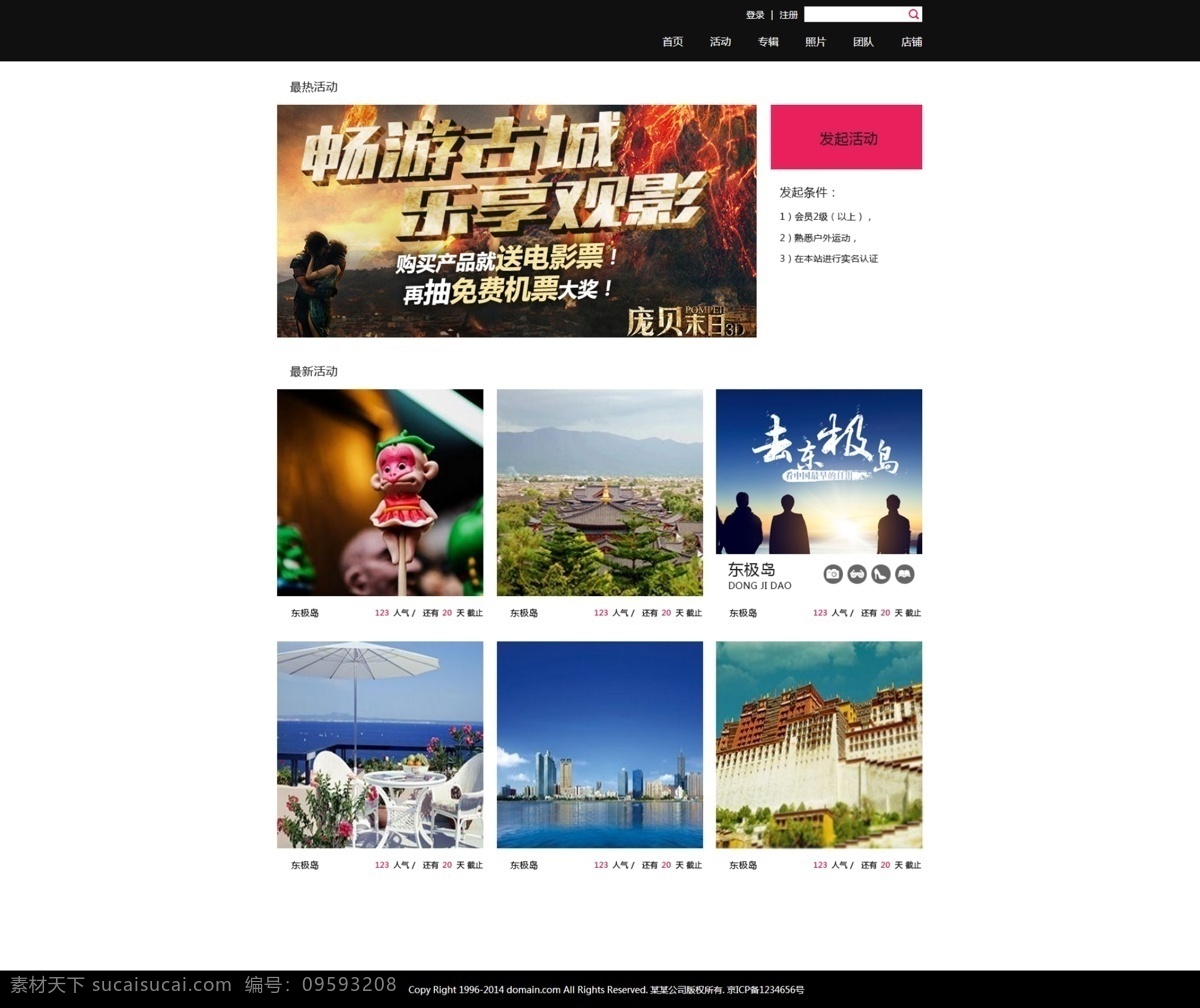Click the pink 发起活动 button
This screenshot has width=1200, height=1008.
(x=846, y=137)
